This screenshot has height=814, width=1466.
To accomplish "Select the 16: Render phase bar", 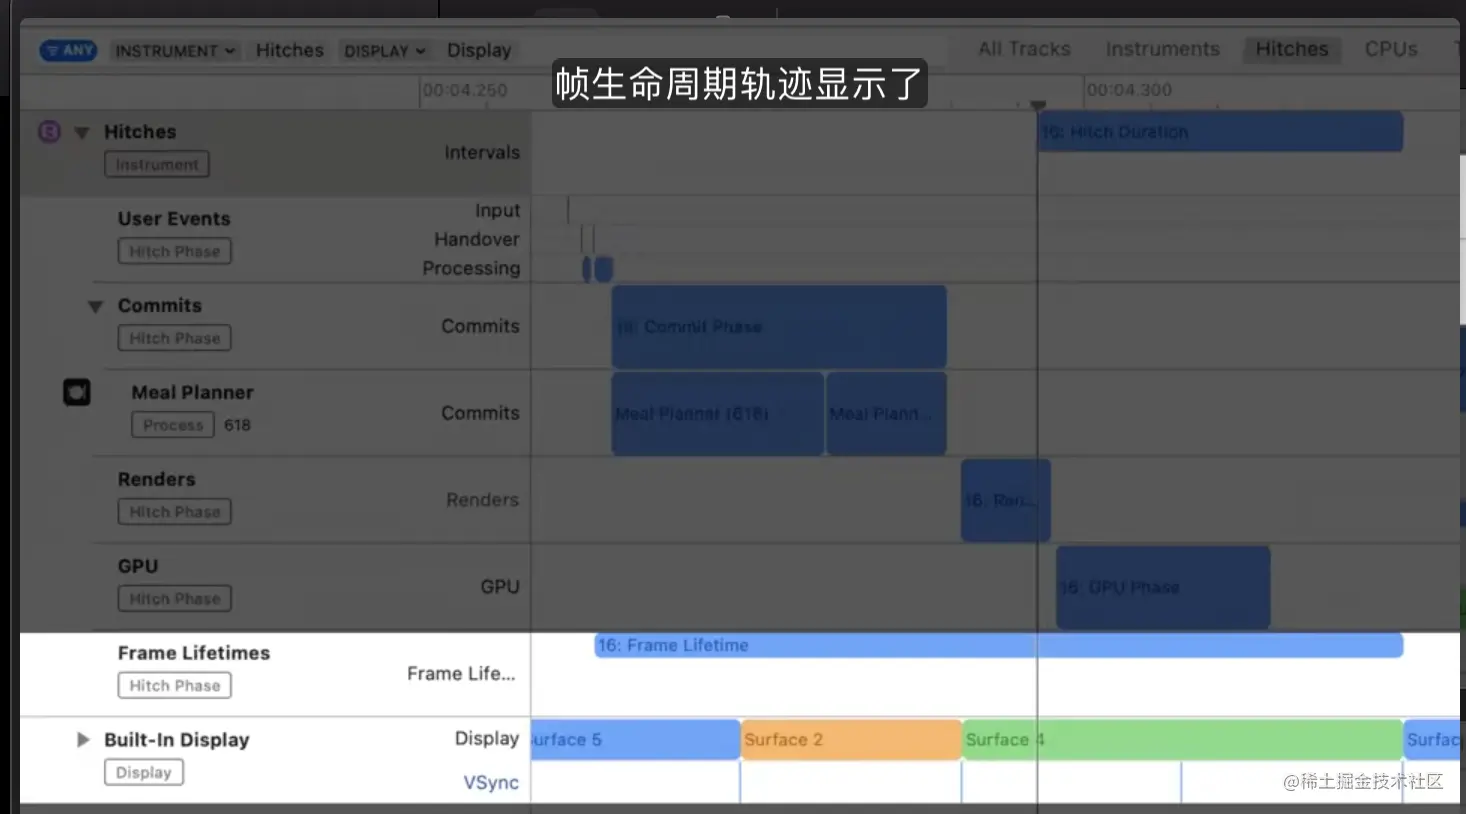I will [x=1005, y=500].
